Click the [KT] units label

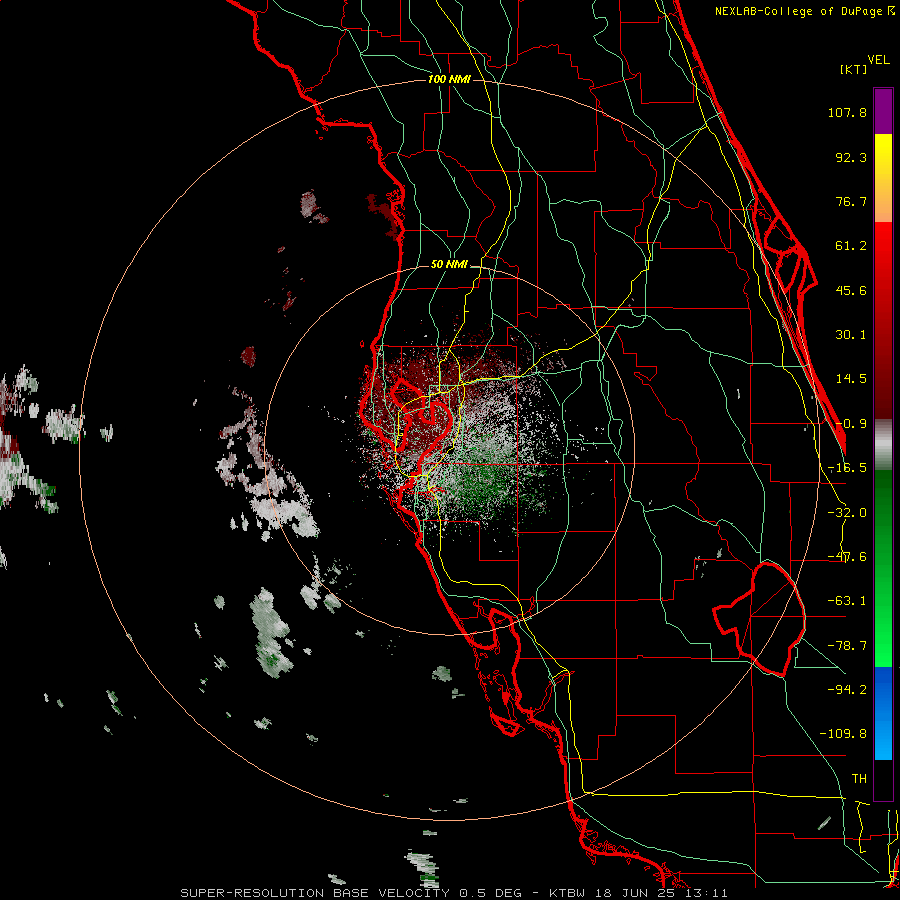[x=853, y=69]
